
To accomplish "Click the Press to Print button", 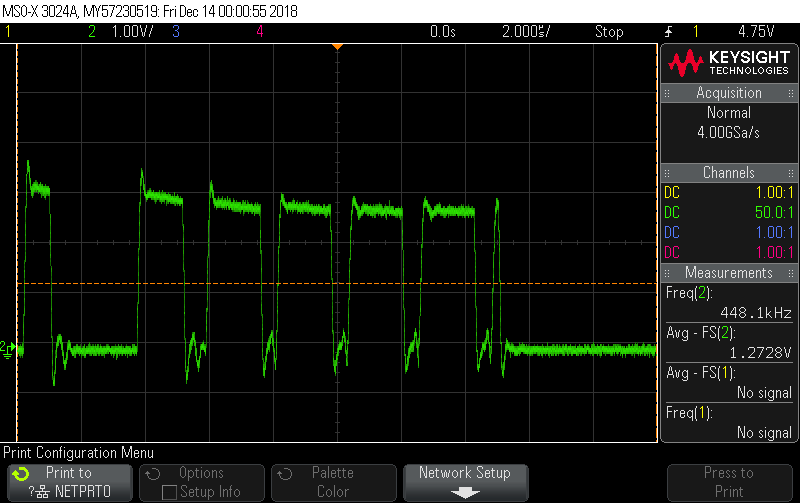I will (x=730, y=483).
